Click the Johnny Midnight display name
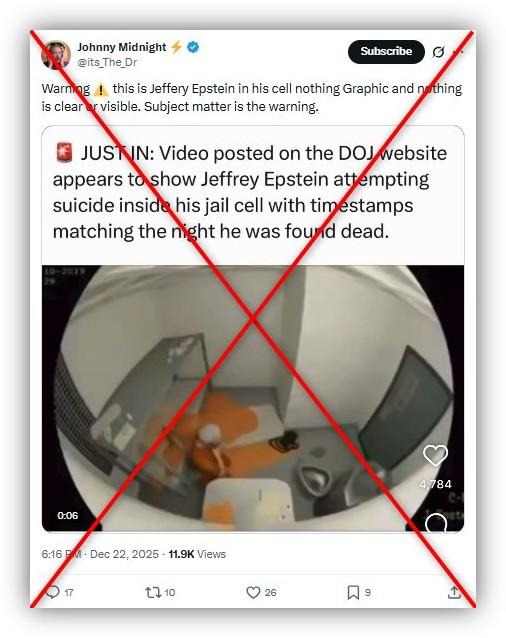506x638 pixels. [x=122, y=47]
